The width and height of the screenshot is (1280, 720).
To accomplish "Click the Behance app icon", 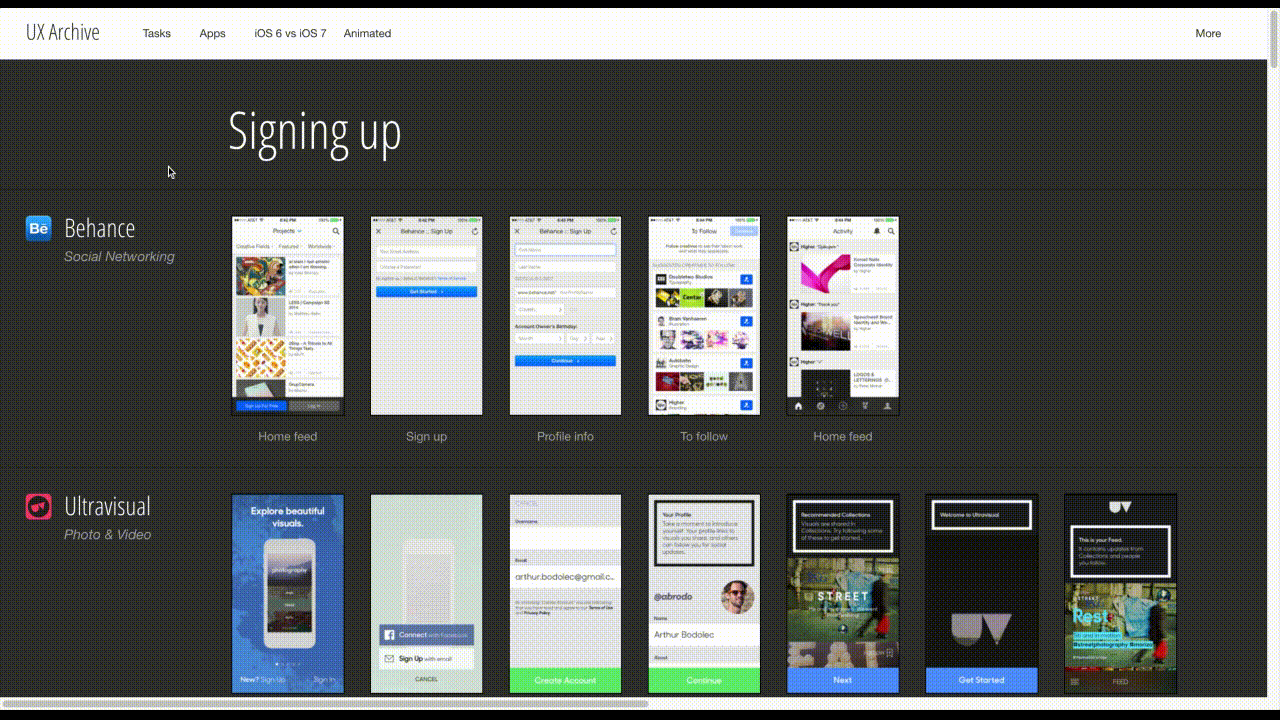I will coord(38,228).
